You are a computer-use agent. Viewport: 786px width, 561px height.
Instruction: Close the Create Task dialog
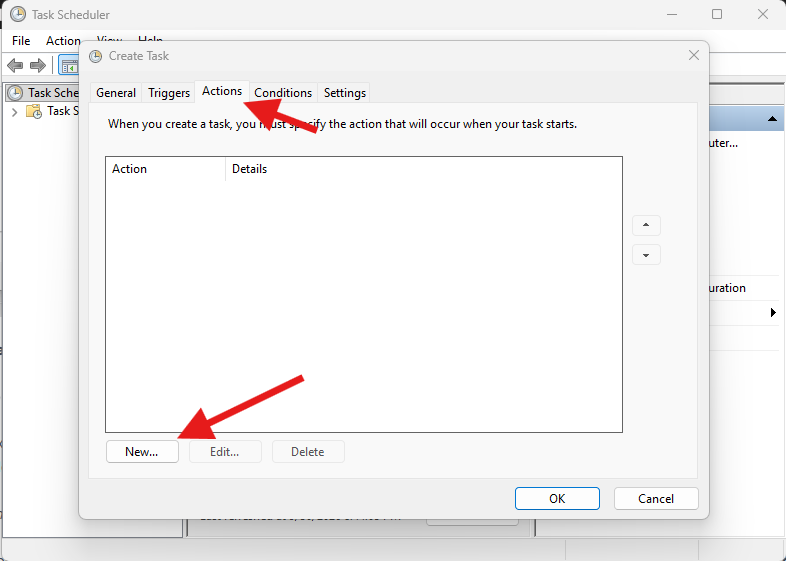694,55
